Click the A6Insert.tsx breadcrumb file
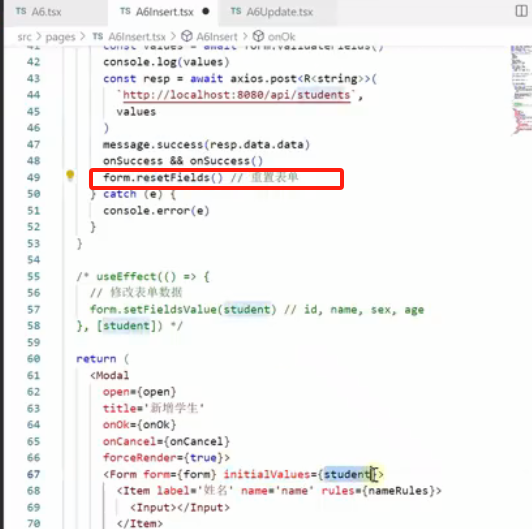This screenshot has height=529, width=532. pyautogui.click(x=129, y=37)
